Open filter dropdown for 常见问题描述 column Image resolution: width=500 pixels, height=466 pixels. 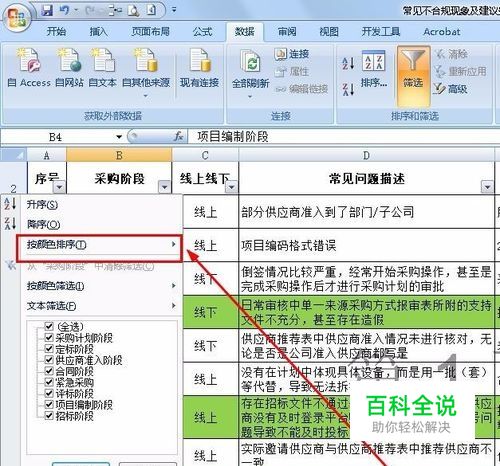click(x=487, y=187)
